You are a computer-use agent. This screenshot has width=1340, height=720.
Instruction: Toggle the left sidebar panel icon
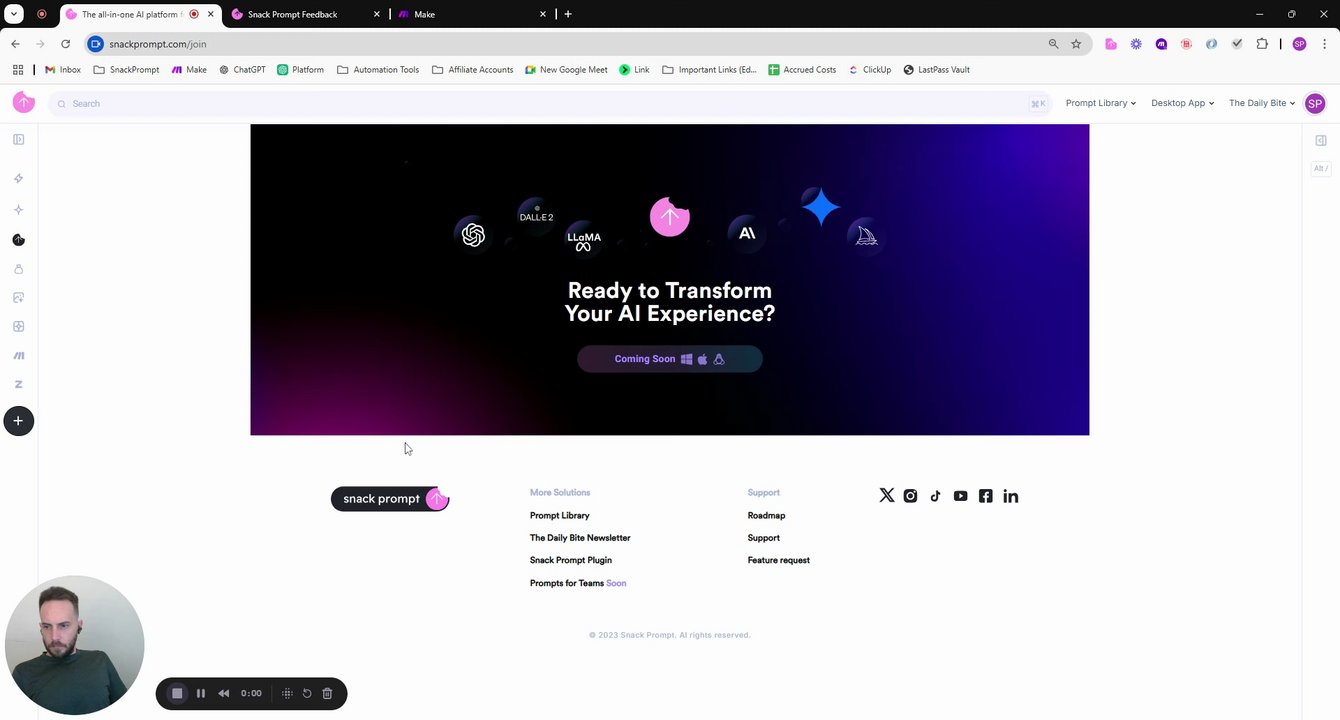point(18,140)
